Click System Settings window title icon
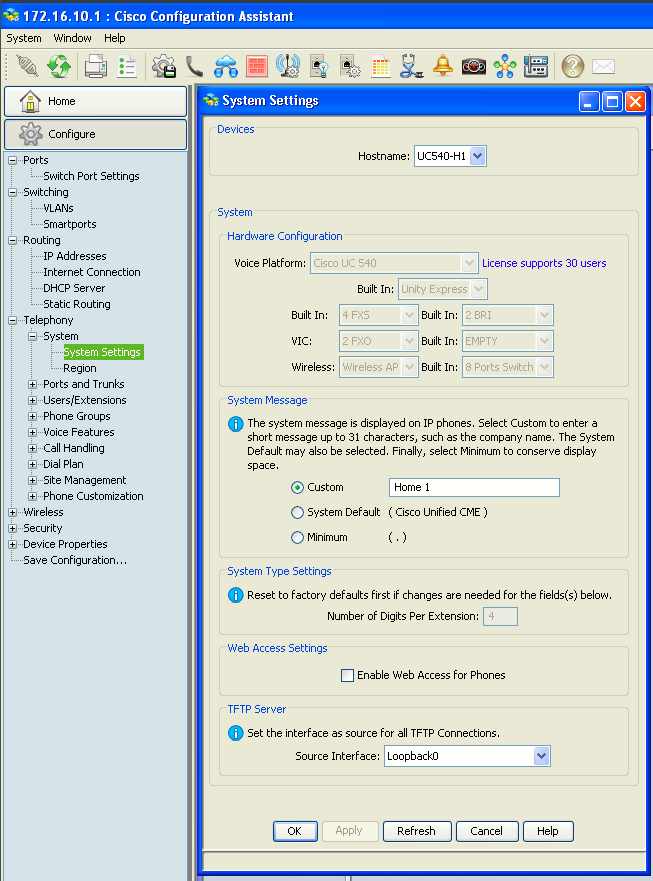653x881 pixels. (x=211, y=101)
